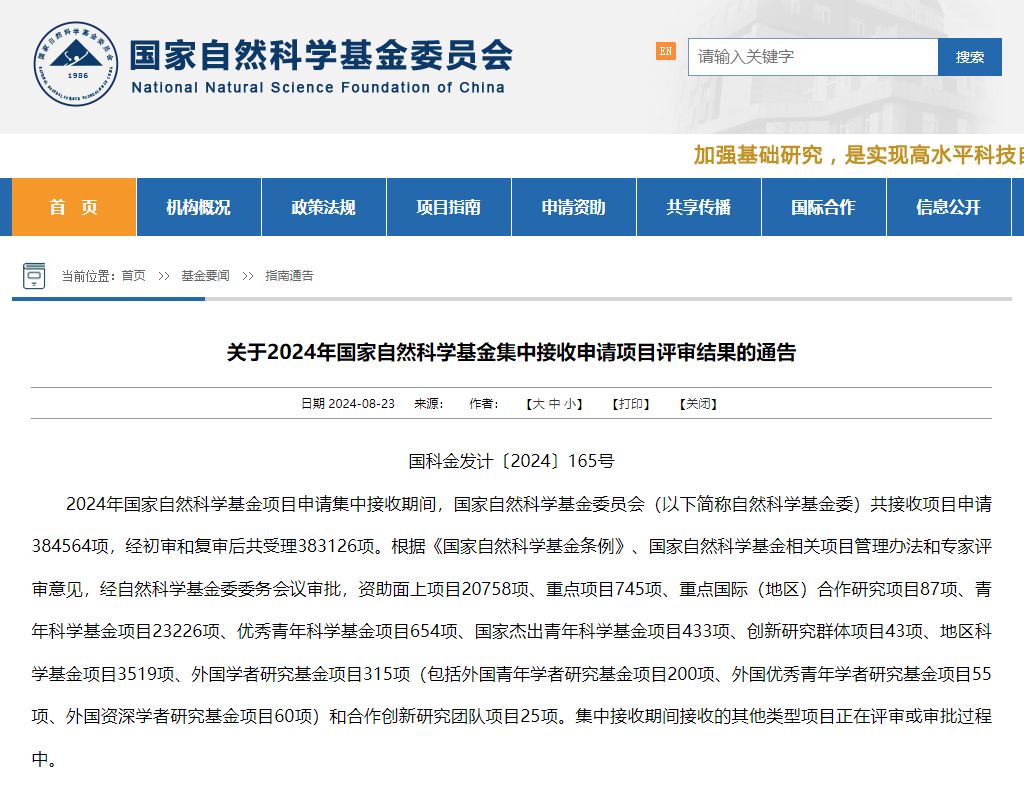Open the 机构概况 section
The height and width of the screenshot is (788, 1024).
(198, 206)
